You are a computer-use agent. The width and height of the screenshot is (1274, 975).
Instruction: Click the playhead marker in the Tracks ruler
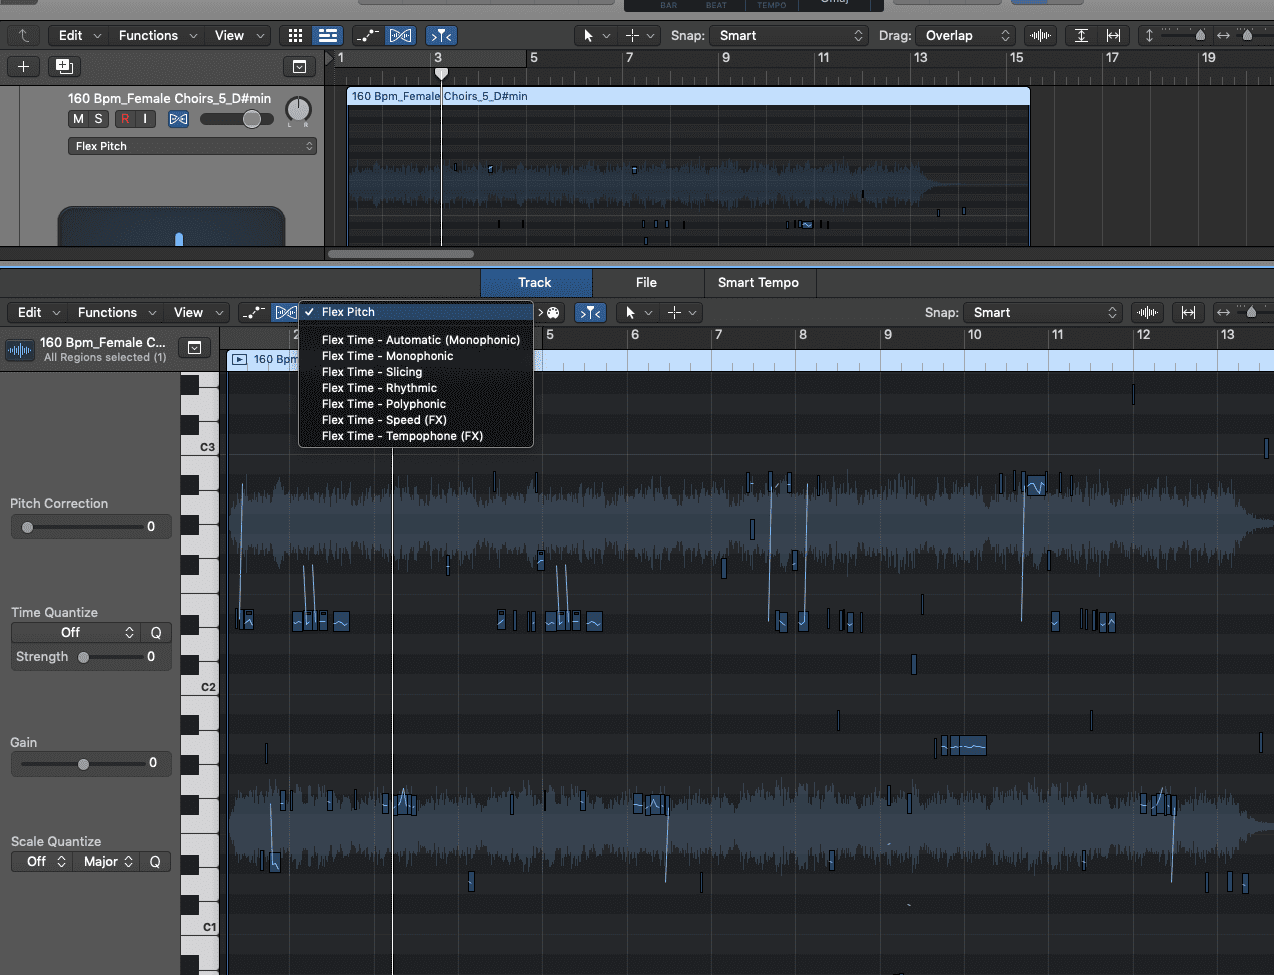pyautogui.click(x=441, y=73)
